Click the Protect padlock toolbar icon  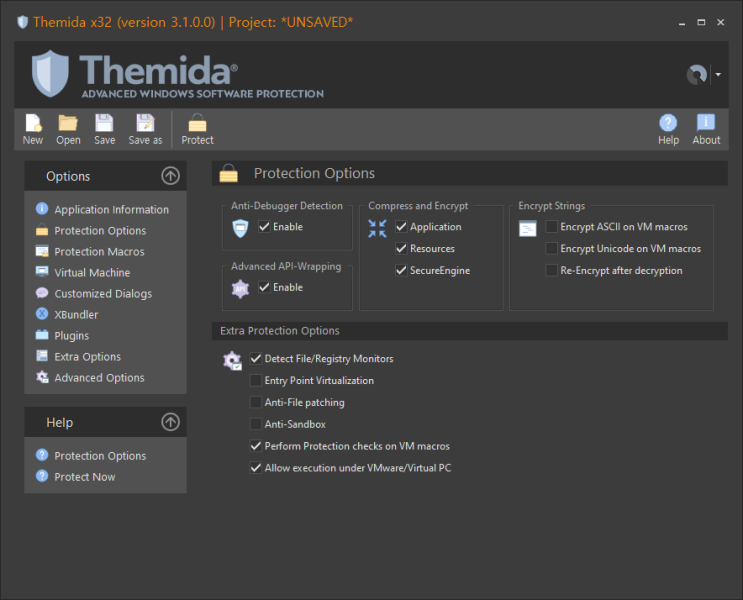pyautogui.click(x=197, y=124)
